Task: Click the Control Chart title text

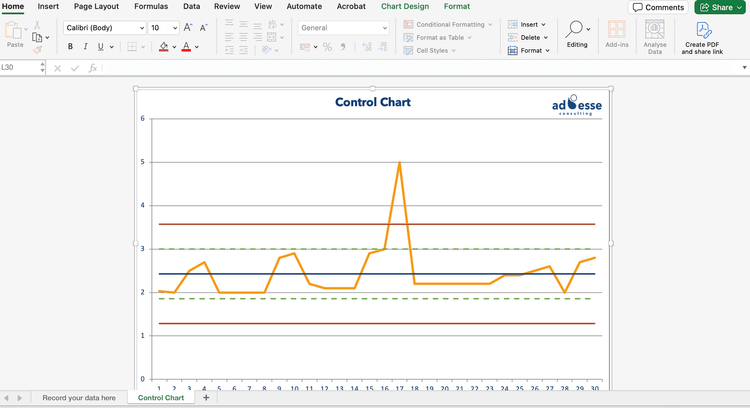Action: pyautogui.click(x=373, y=102)
